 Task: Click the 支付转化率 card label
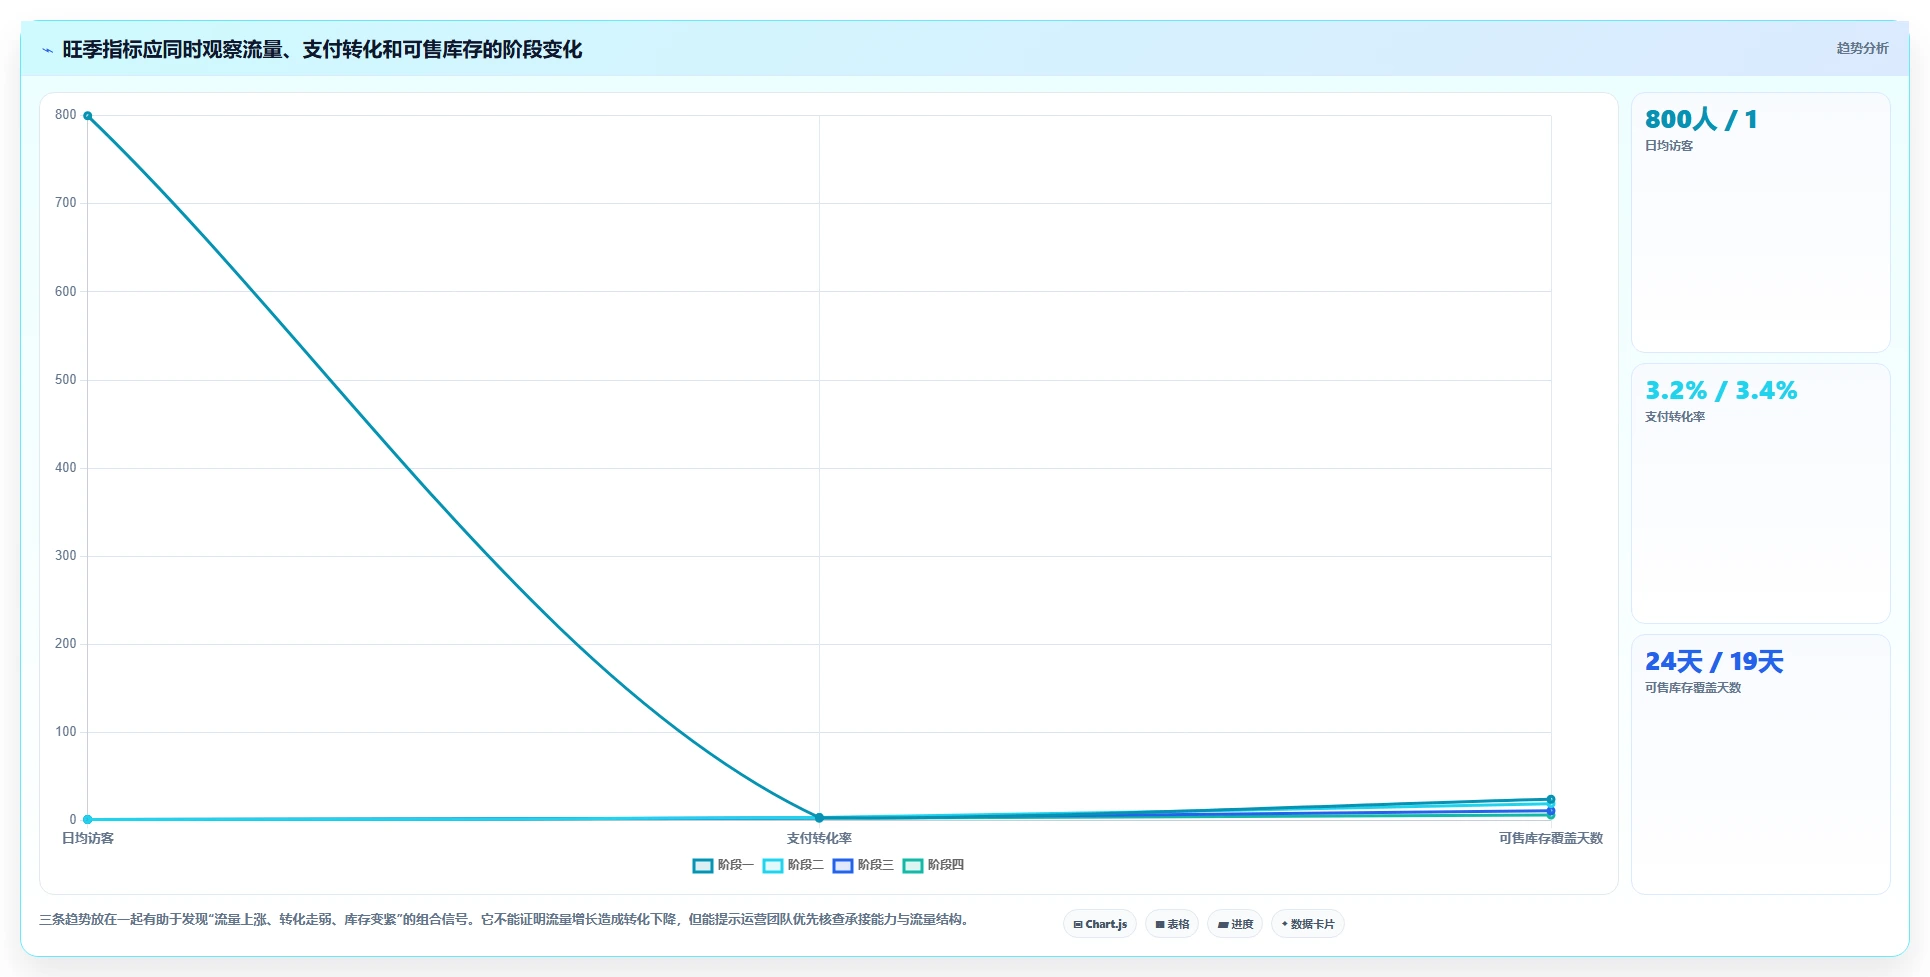(1675, 417)
